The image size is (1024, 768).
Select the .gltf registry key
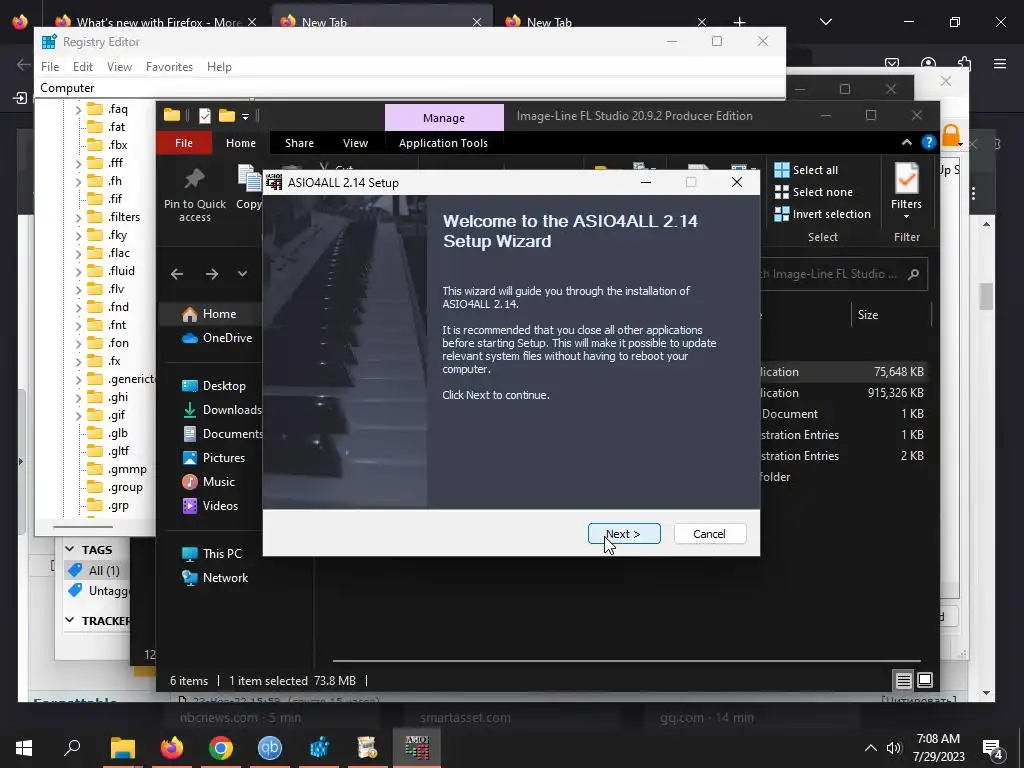[x=118, y=451]
